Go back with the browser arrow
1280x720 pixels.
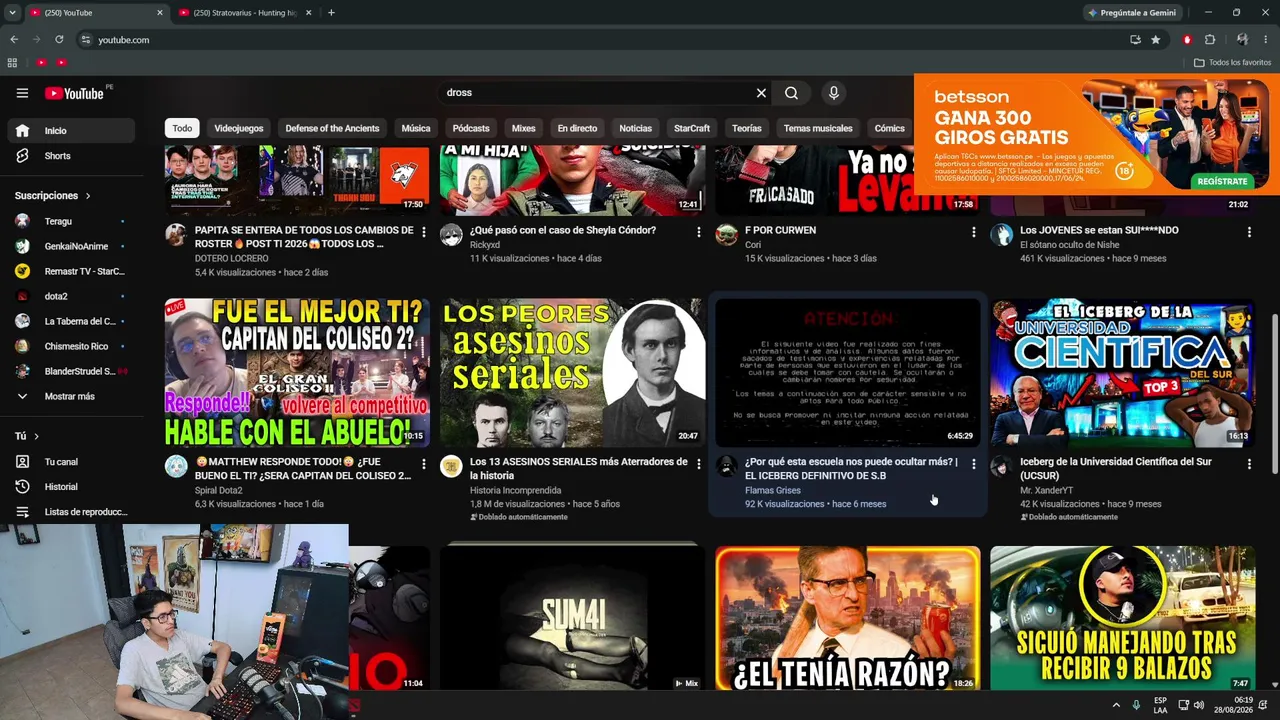click(14, 40)
